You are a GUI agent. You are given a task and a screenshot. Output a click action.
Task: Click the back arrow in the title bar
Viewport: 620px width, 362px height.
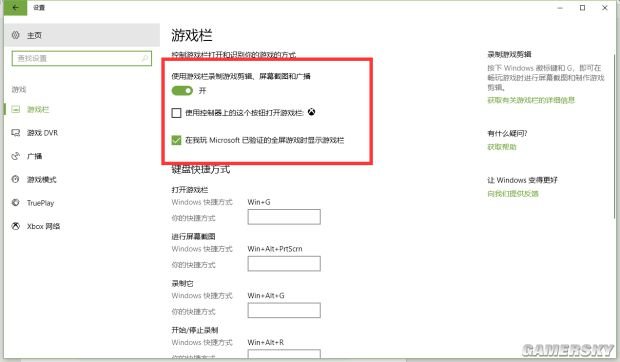(x=15, y=8)
